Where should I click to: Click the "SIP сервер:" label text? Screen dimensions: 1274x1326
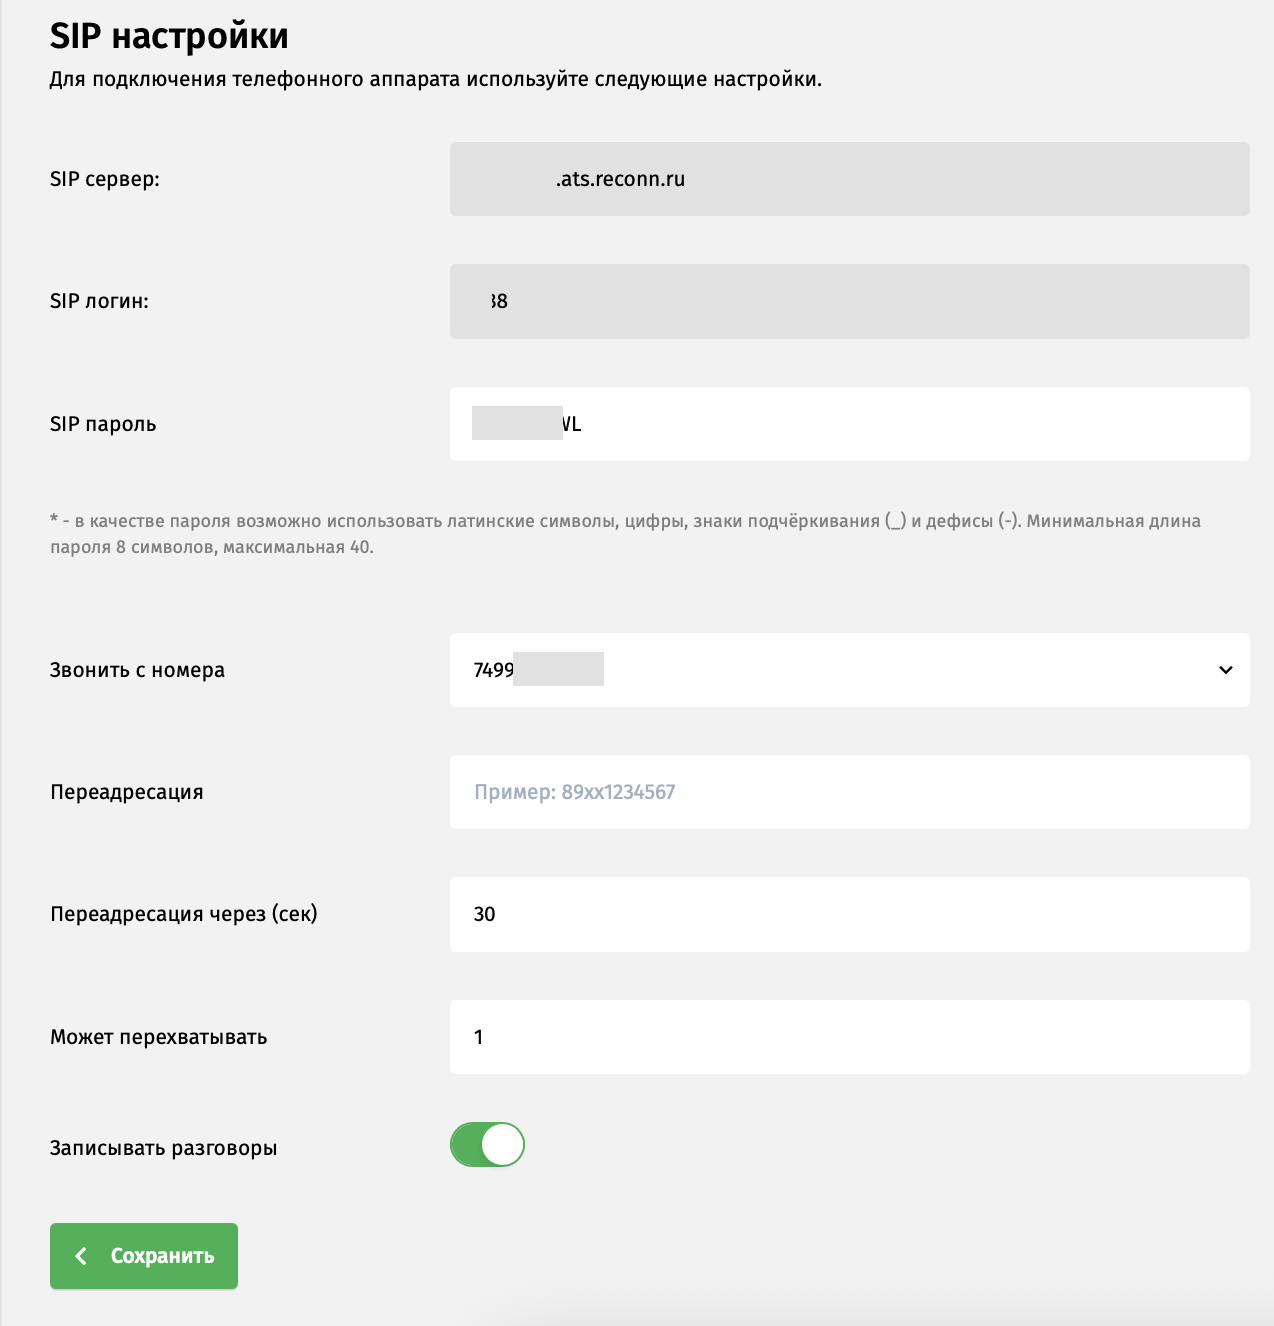(x=105, y=180)
